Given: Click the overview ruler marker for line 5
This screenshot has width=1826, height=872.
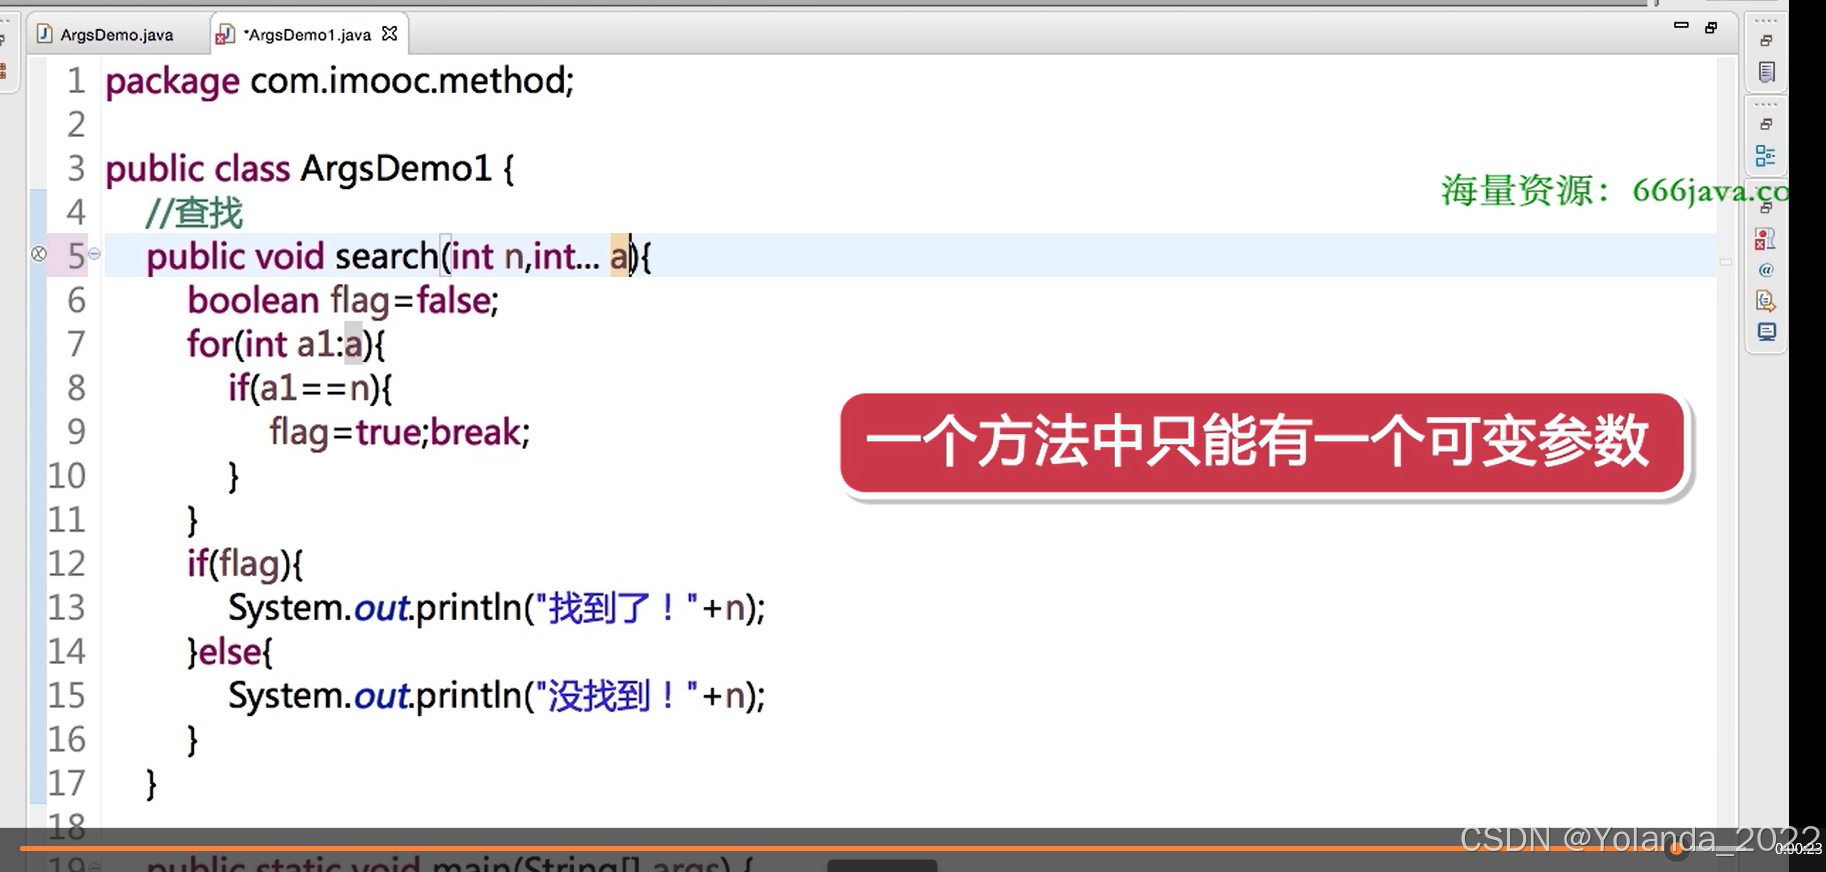Looking at the screenshot, I should 1726,262.
